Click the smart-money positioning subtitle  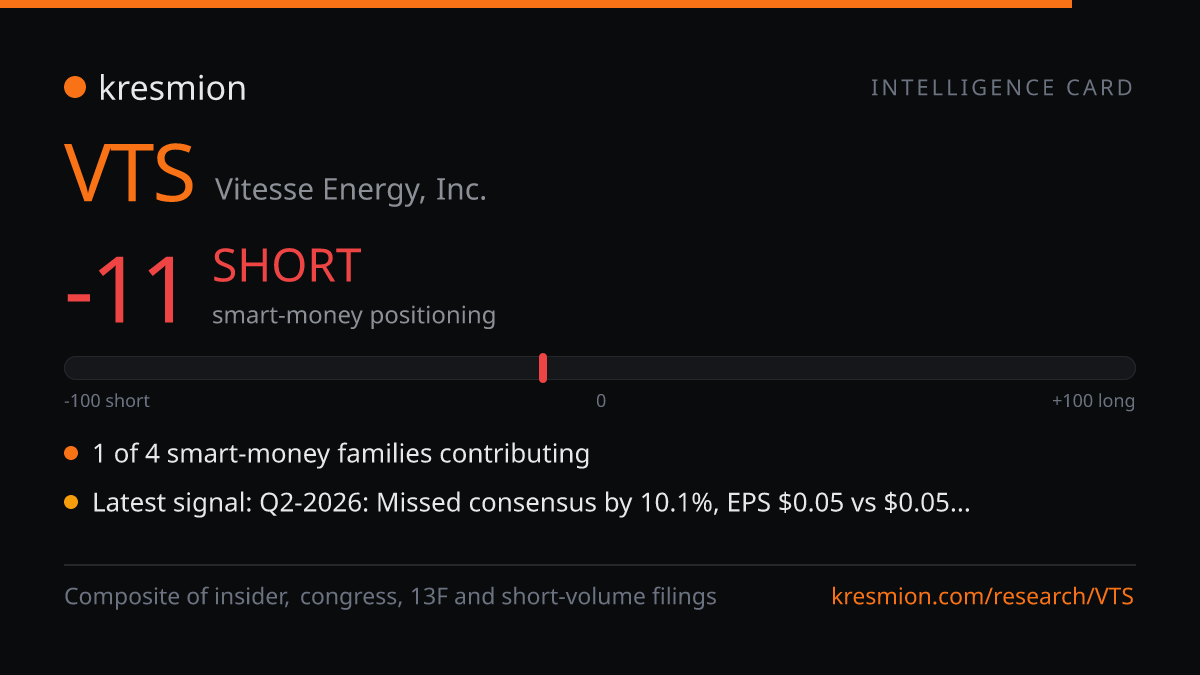click(354, 315)
